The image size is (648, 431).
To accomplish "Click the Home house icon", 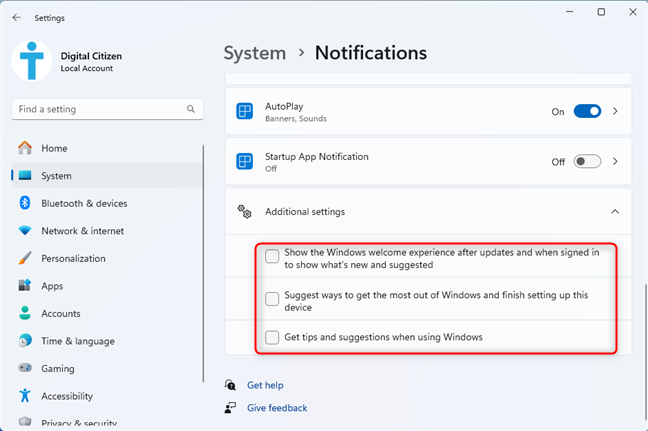I will [x=25, y=148].
